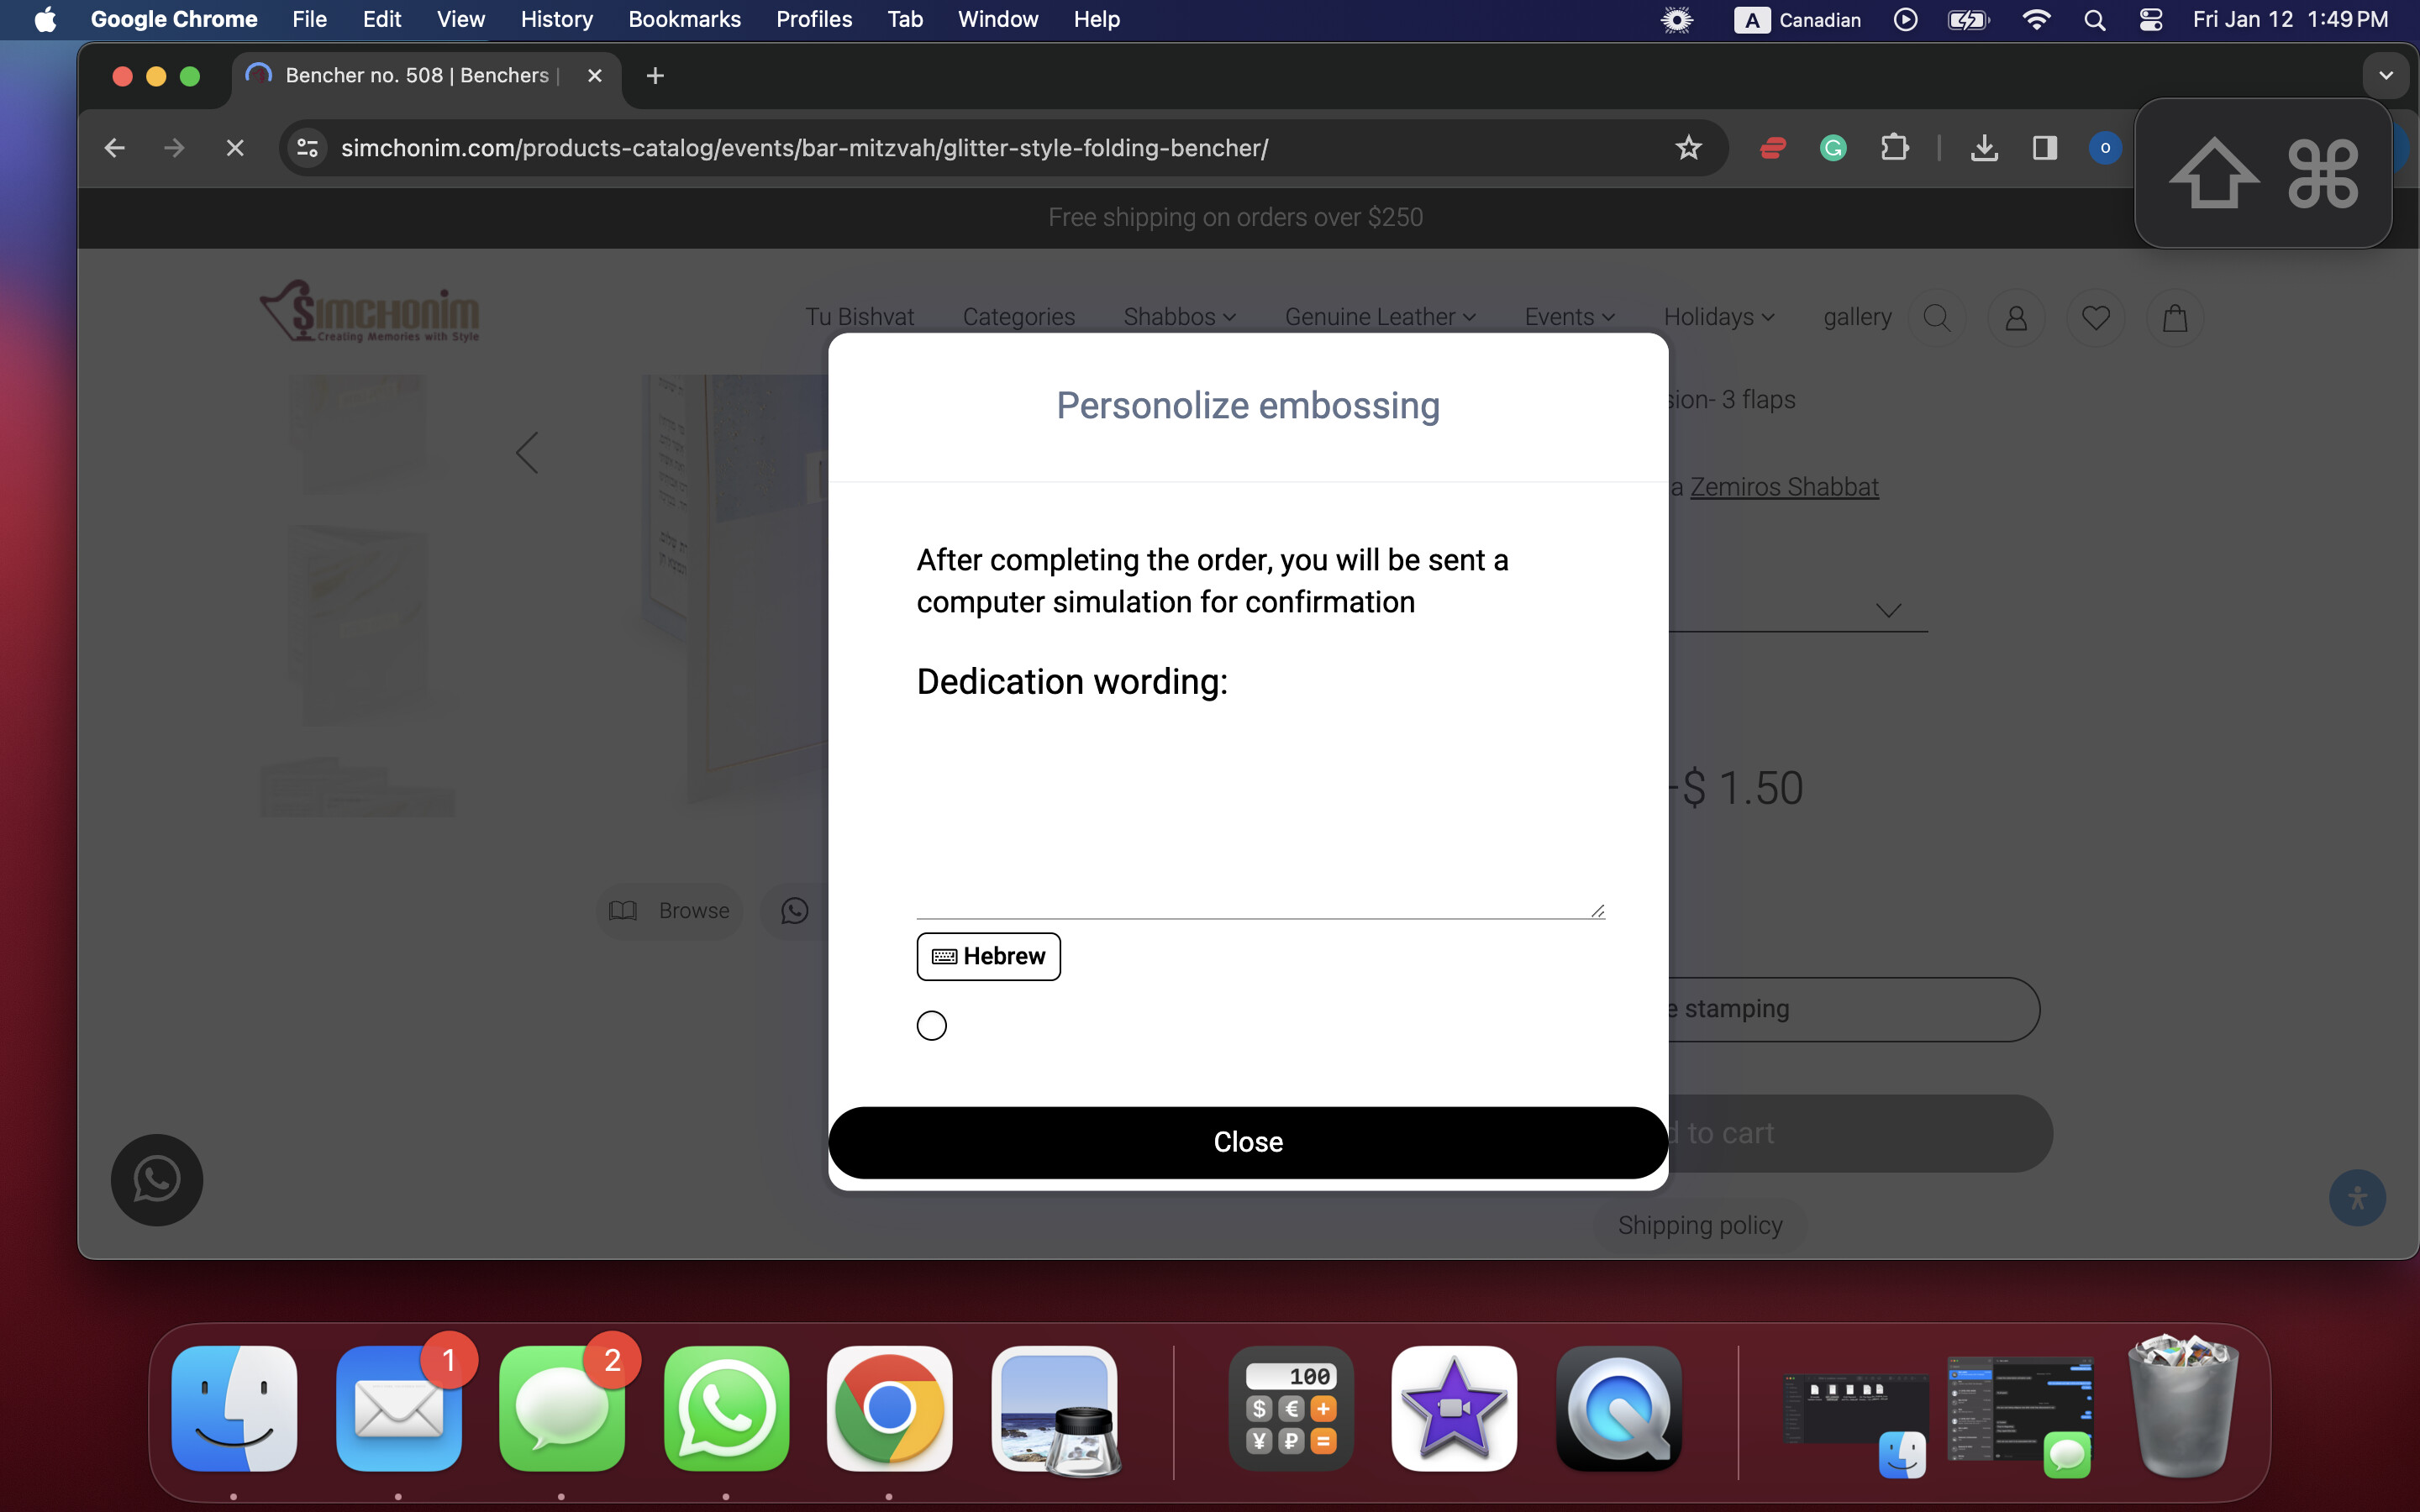The image size is (2420, 1512).
Task: Toggle the Hebrew keyboard button
Action: coord(988,956)
